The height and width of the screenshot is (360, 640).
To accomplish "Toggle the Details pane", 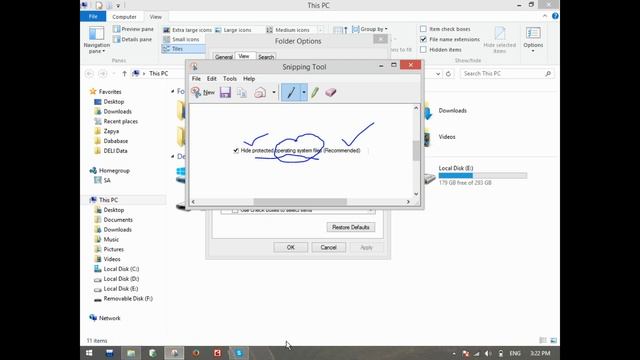I will pos(132,39).
